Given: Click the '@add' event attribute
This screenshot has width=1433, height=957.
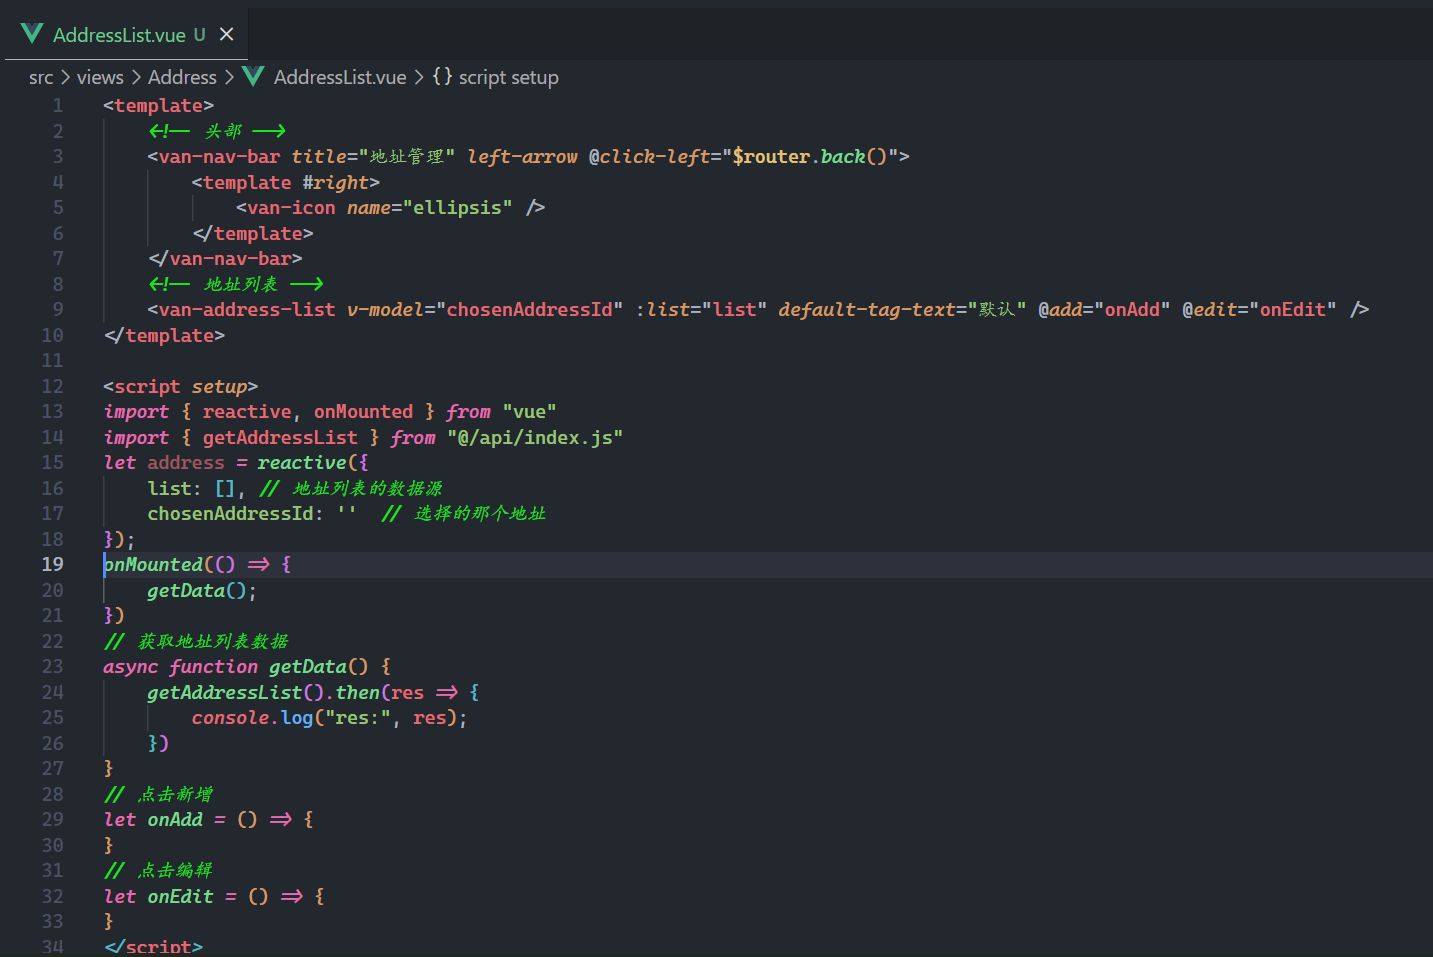Looking at the screenshot, I should click(1060, 310).
